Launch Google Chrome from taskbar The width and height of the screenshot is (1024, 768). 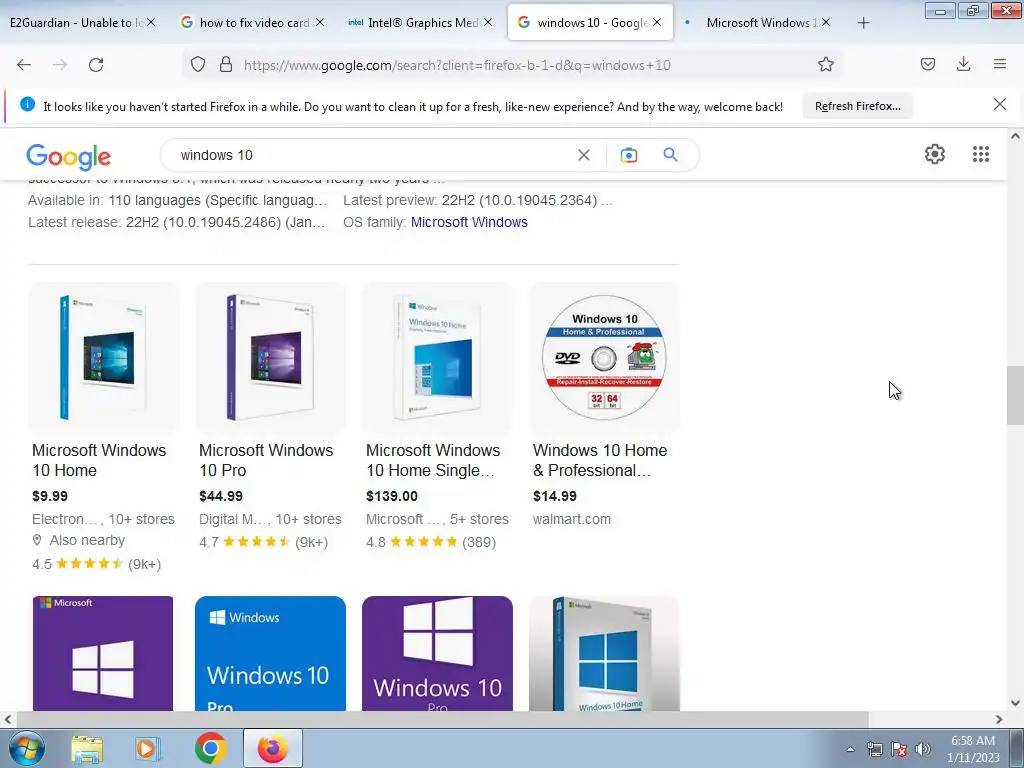[210, 748]
